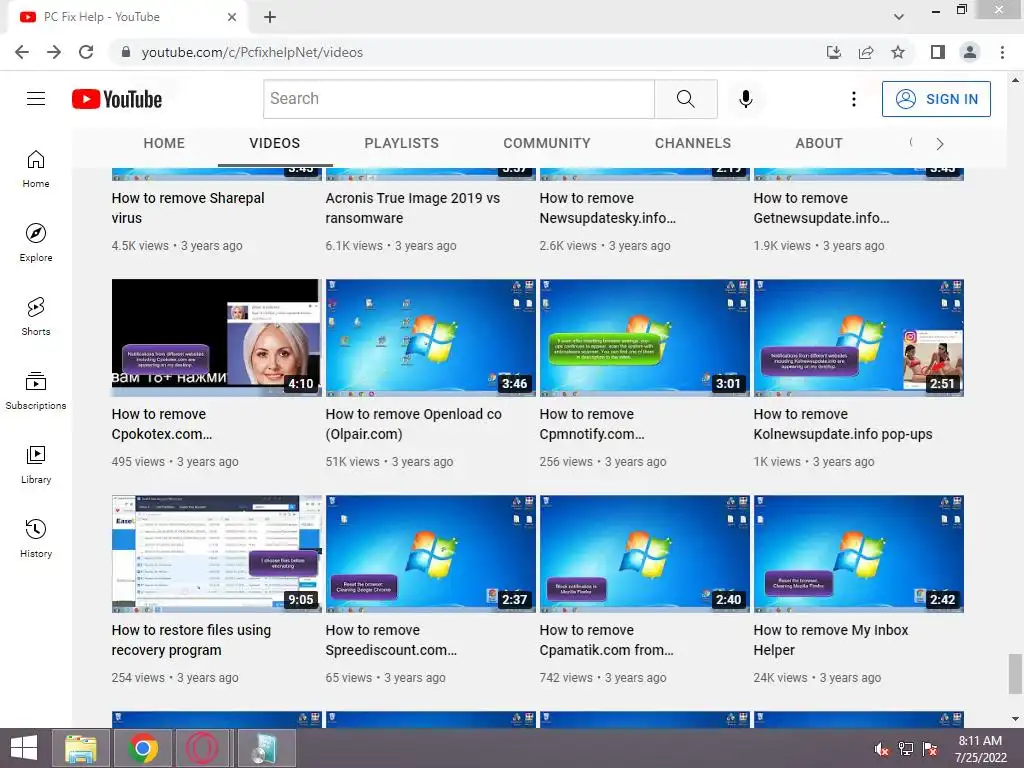Open 'How to remove Newsupdatesky.info' video title
This screenshot has height=768, width=1024.
(x=607, y=208)
